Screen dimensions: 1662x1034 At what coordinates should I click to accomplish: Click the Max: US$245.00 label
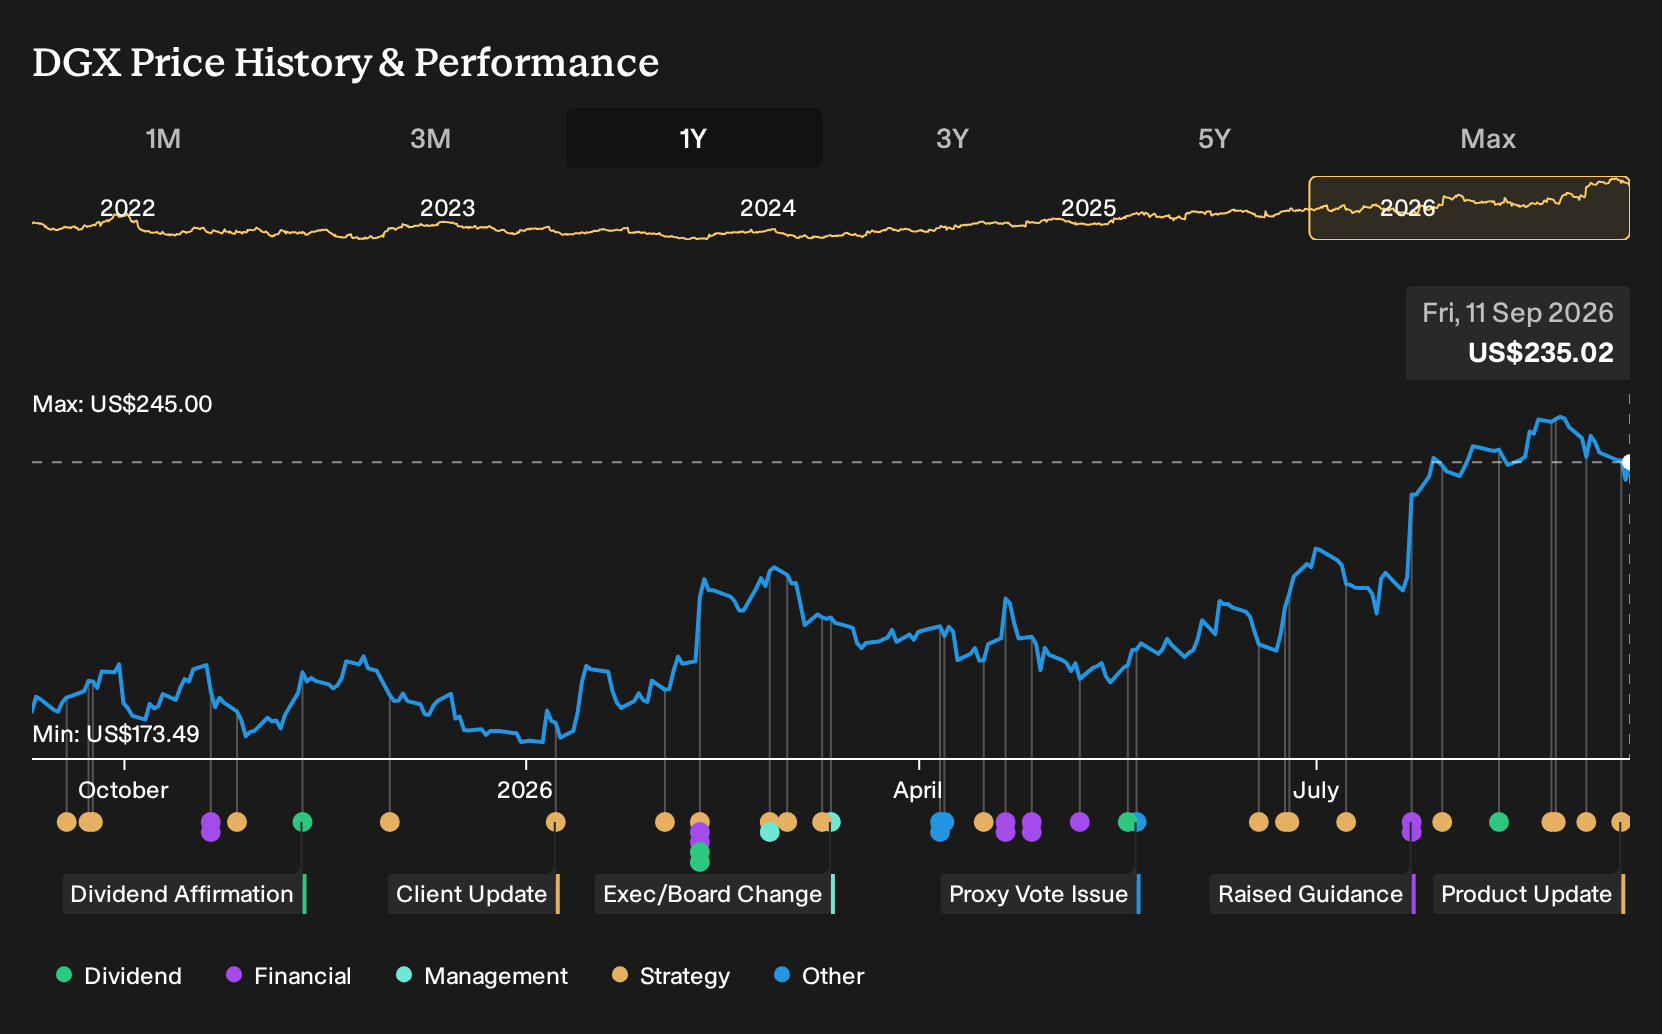(x=122, y=404)
